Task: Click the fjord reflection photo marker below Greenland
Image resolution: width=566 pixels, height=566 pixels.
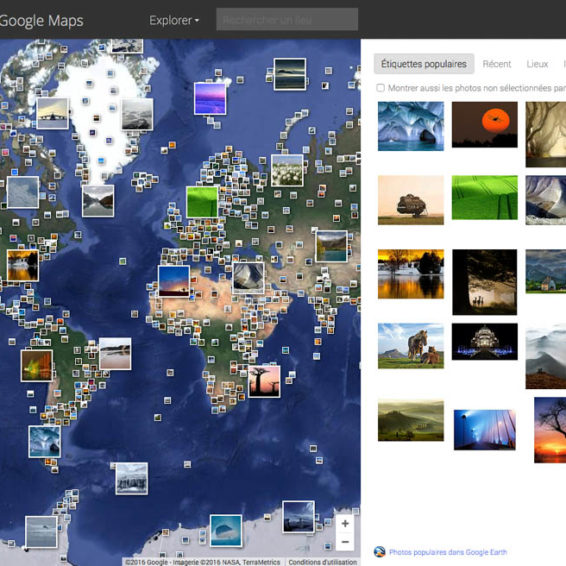Action: pyautogui.click(x=98, y=201)
